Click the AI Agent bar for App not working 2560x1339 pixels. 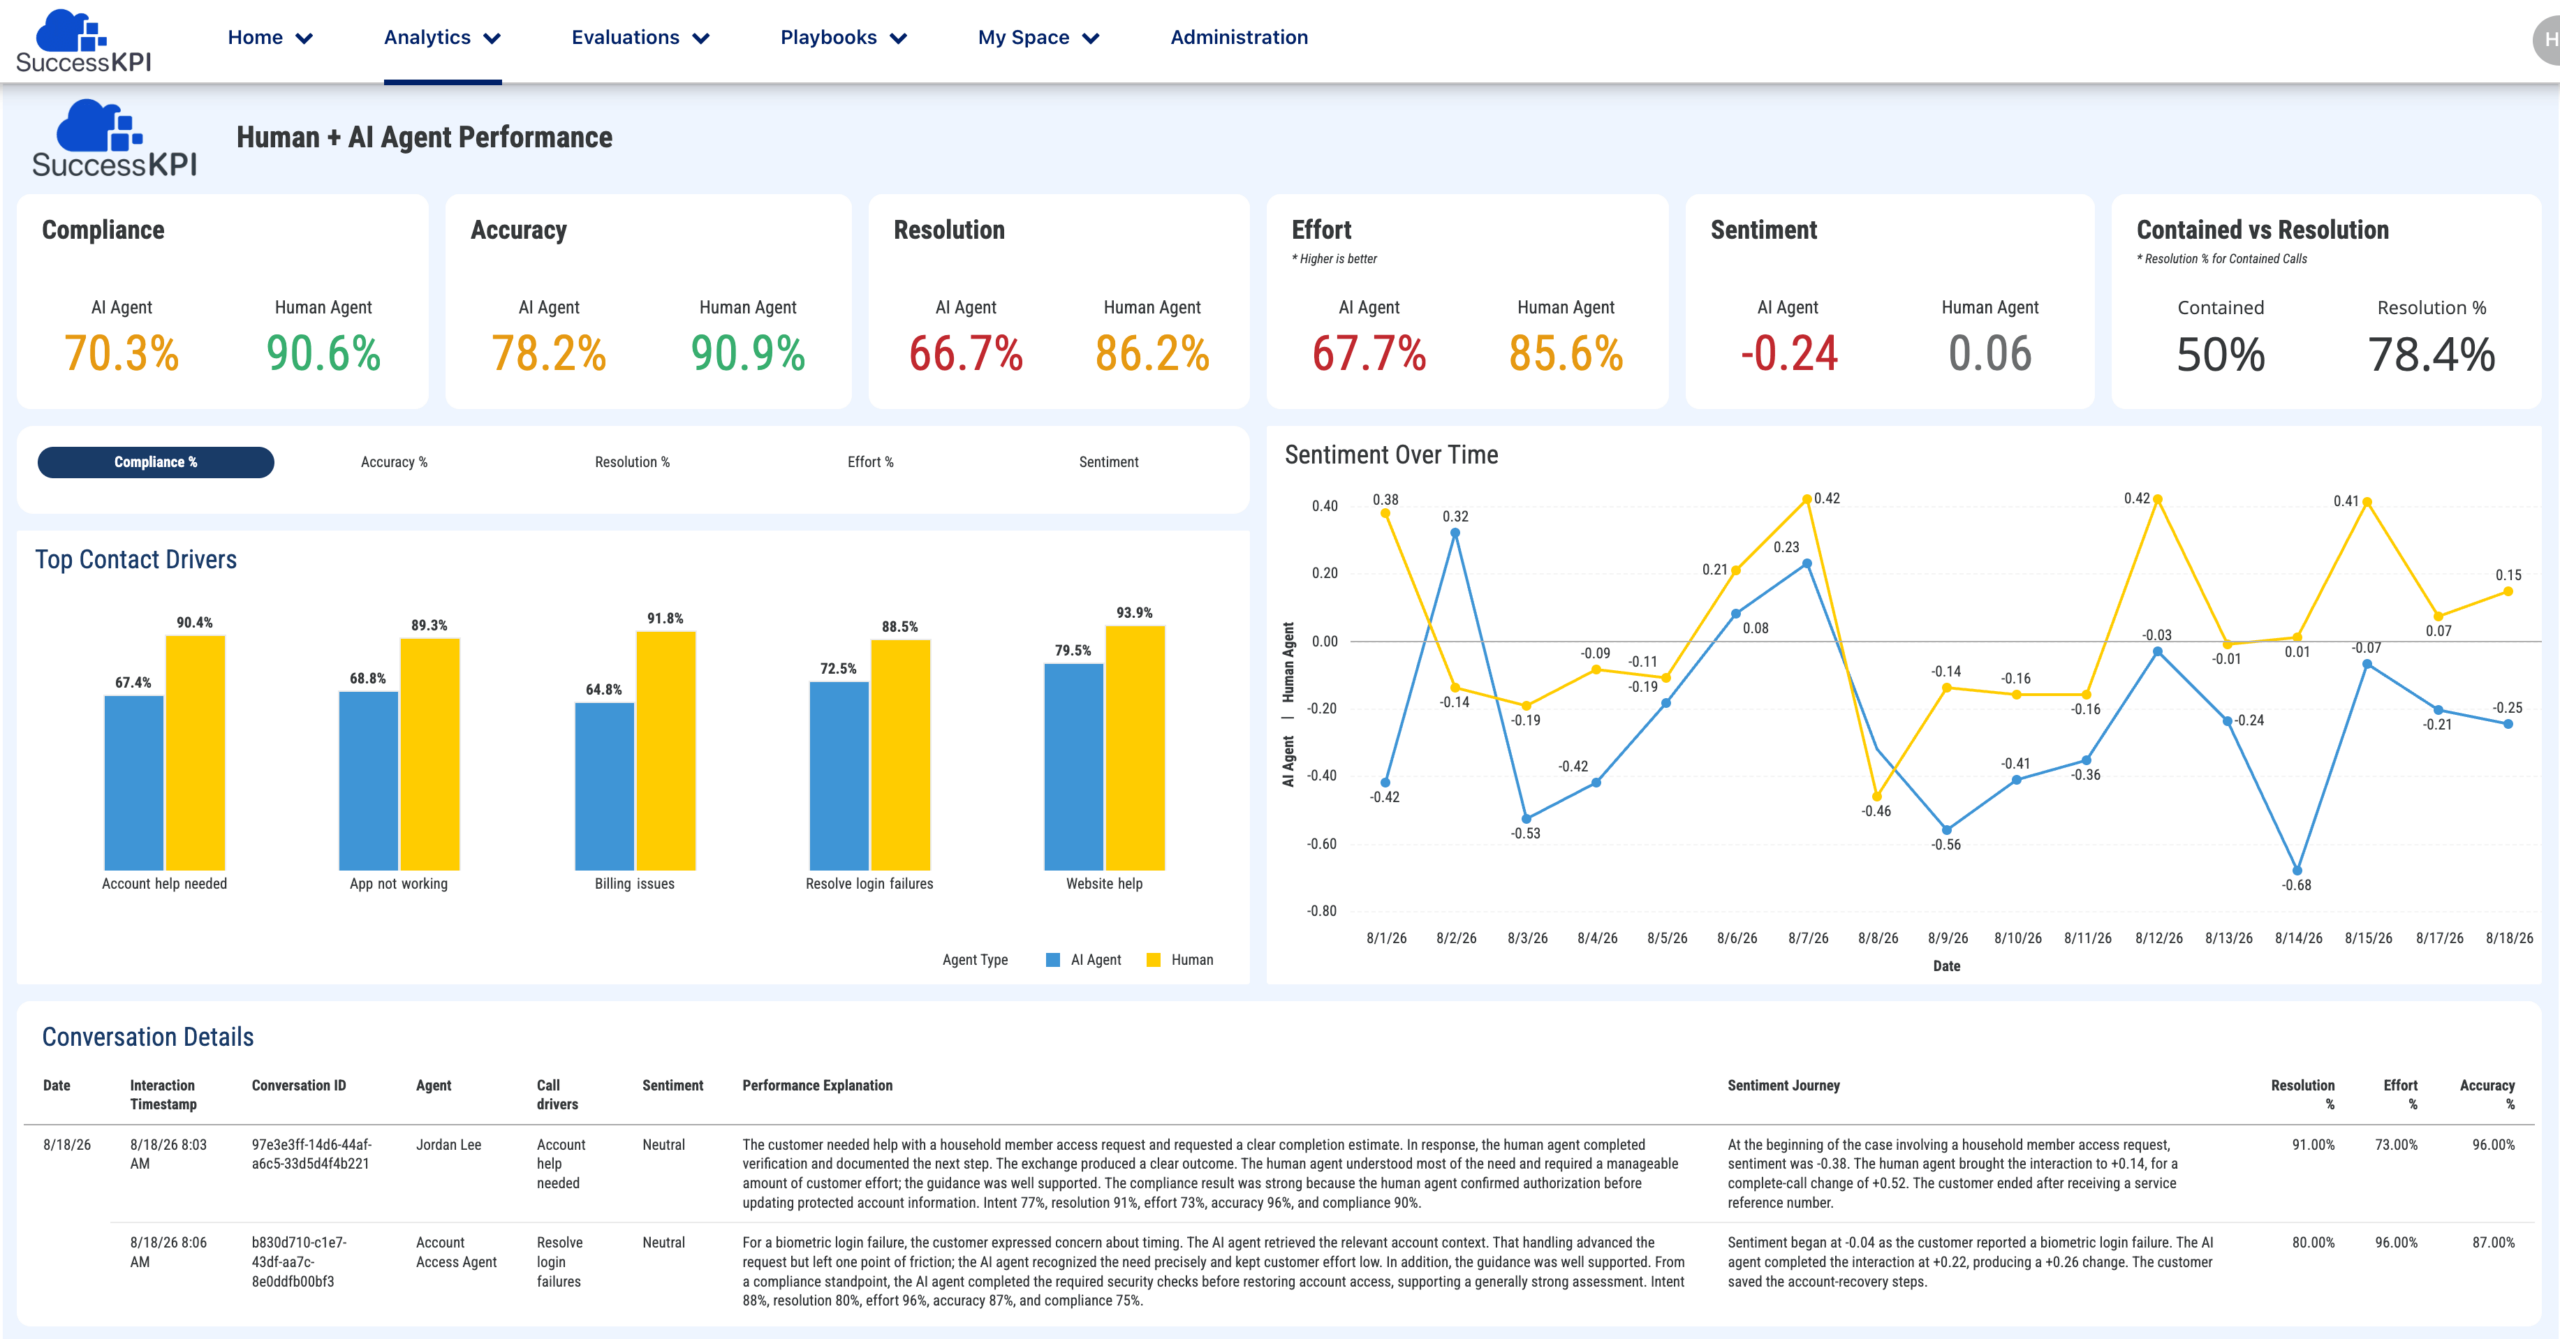click(368, 781)
